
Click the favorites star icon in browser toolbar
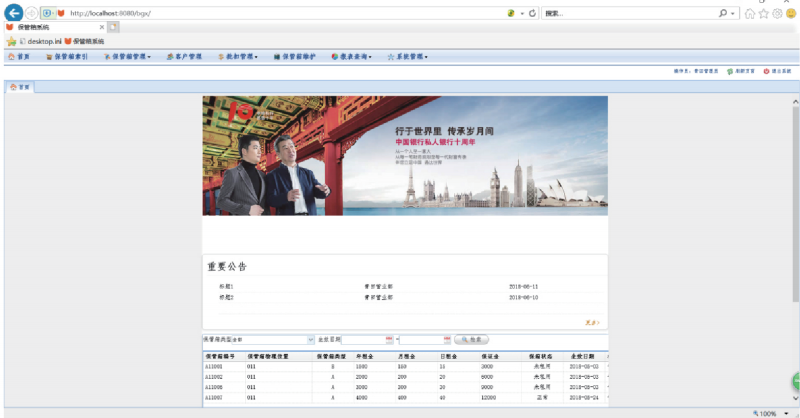764,13
